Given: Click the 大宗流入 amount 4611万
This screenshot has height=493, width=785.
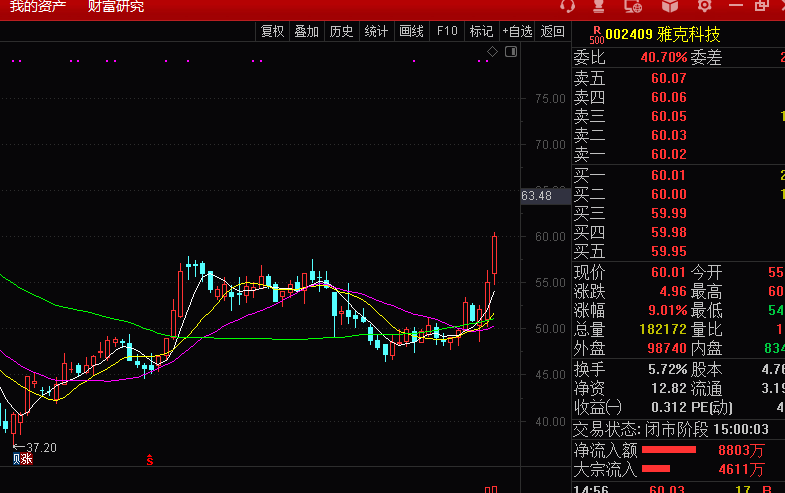Looking at the screenshot, I should coord(741,469).
